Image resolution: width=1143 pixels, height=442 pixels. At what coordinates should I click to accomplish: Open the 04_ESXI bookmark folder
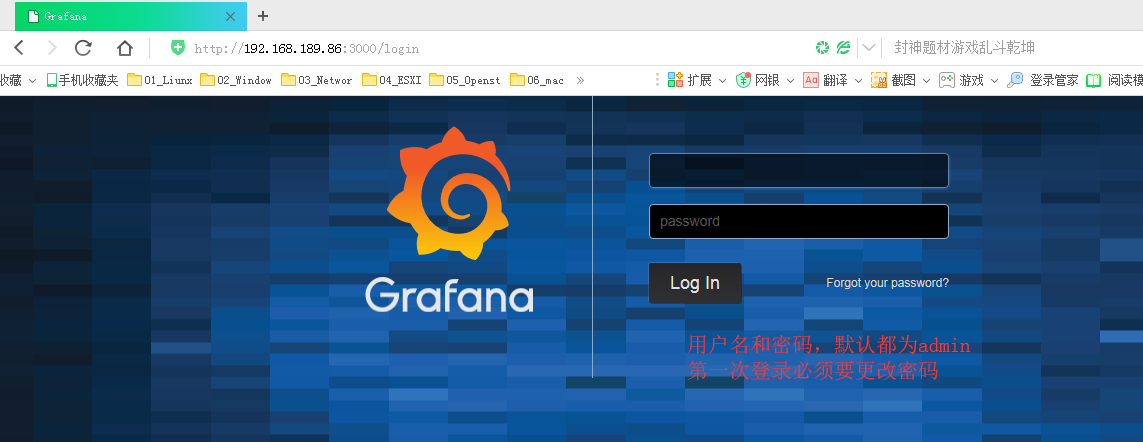[x=392, y=80]
